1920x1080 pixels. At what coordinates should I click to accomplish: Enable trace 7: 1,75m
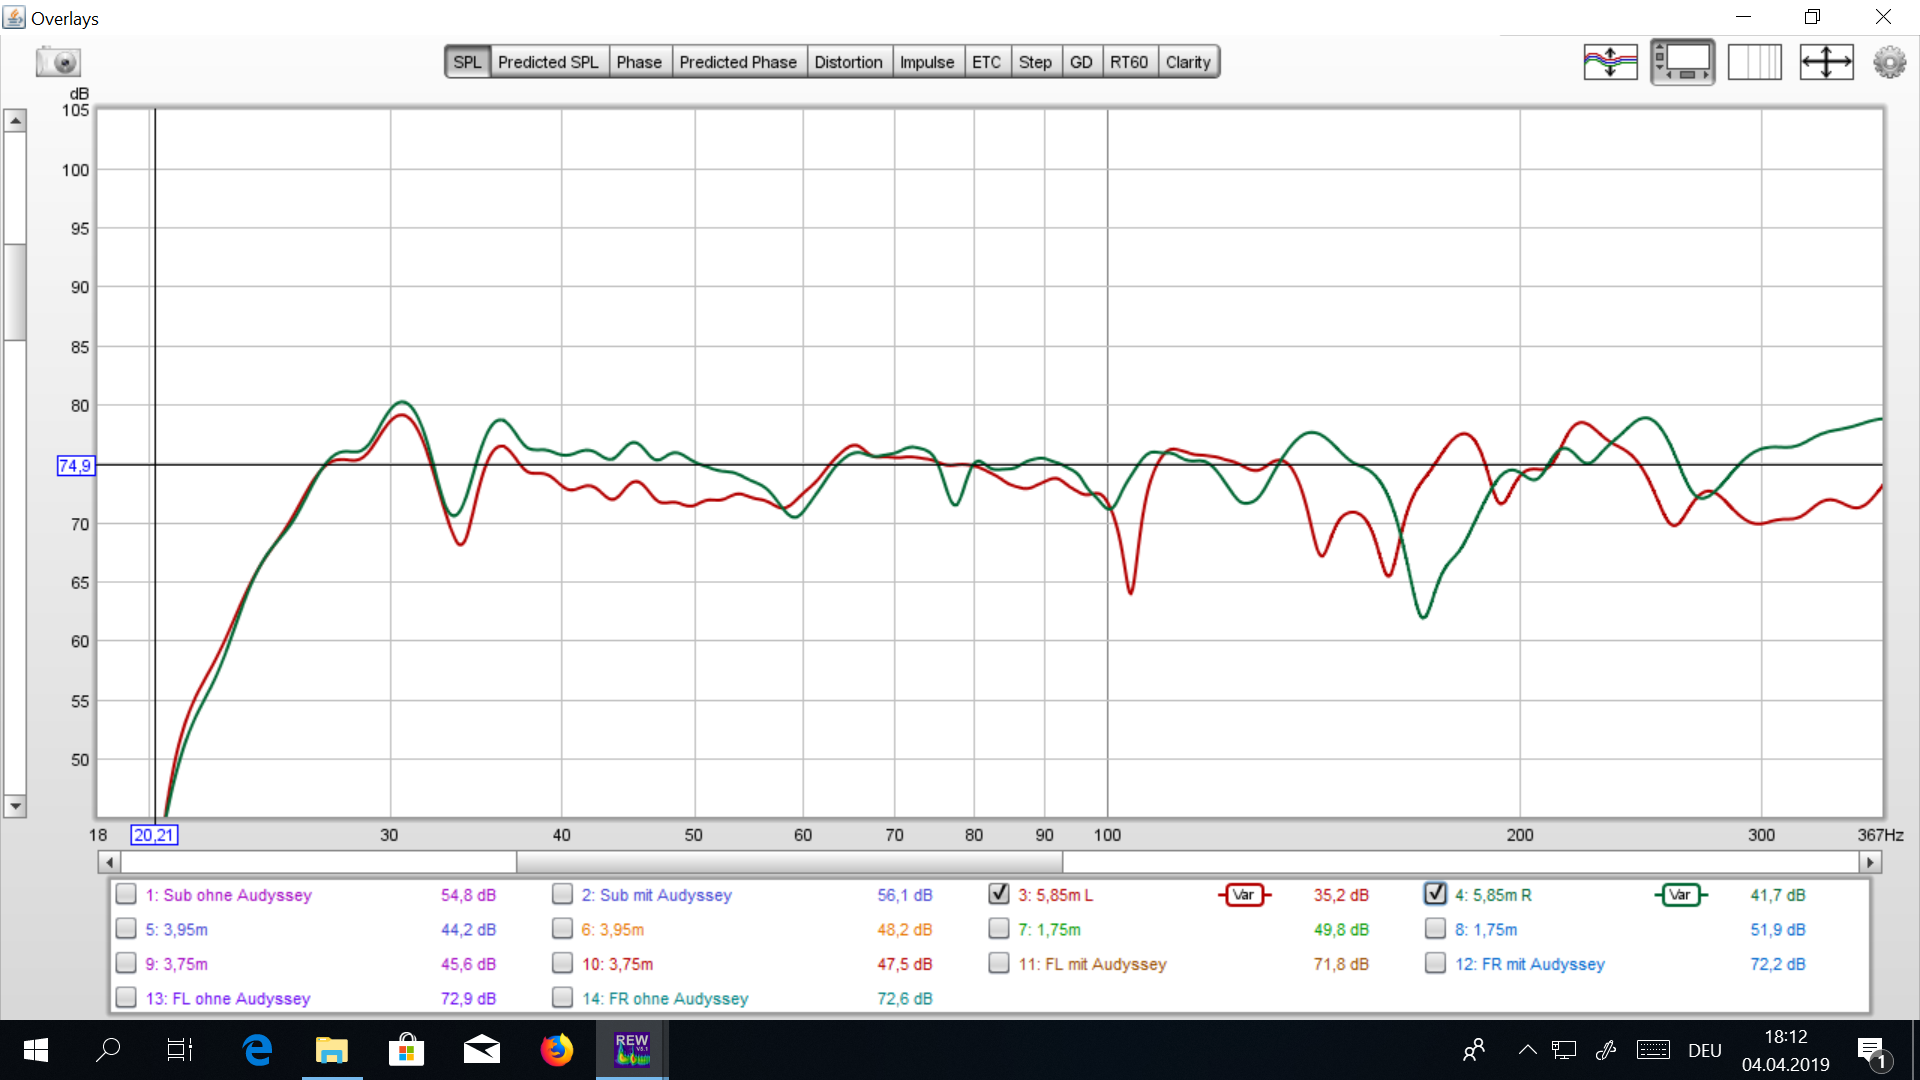point(999,929)
